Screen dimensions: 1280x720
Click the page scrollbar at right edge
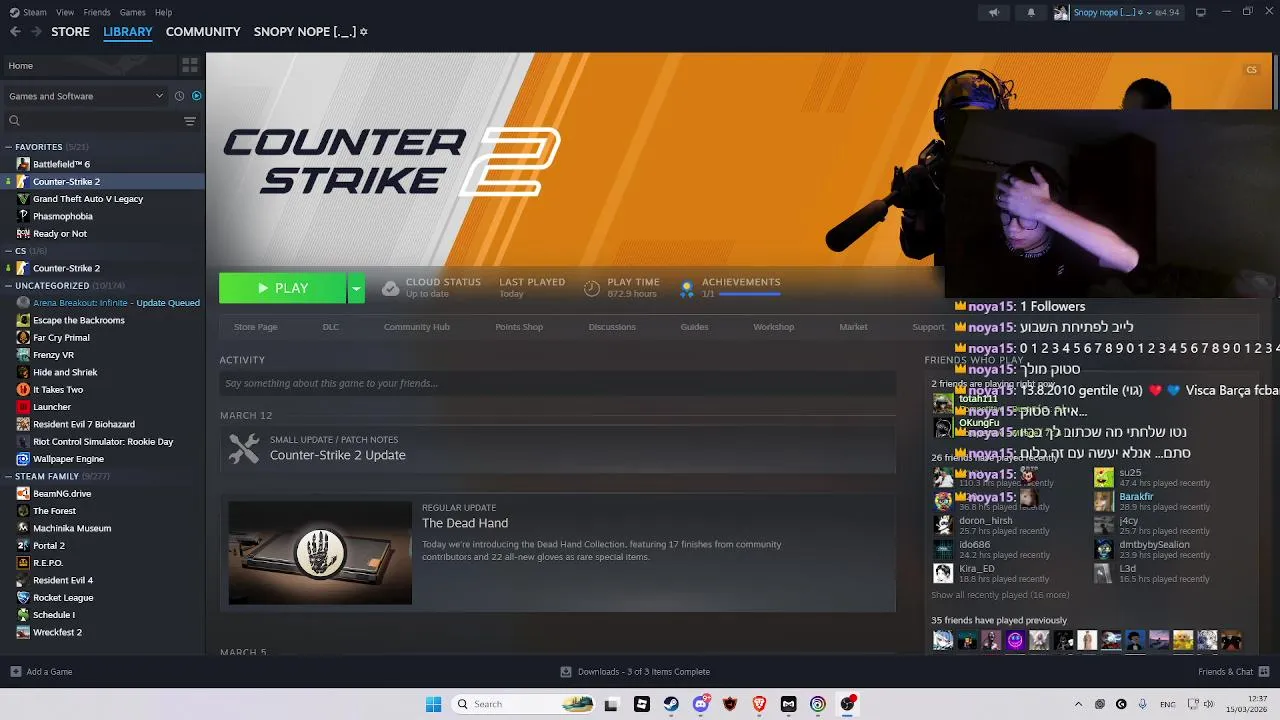pos(1276,80)
